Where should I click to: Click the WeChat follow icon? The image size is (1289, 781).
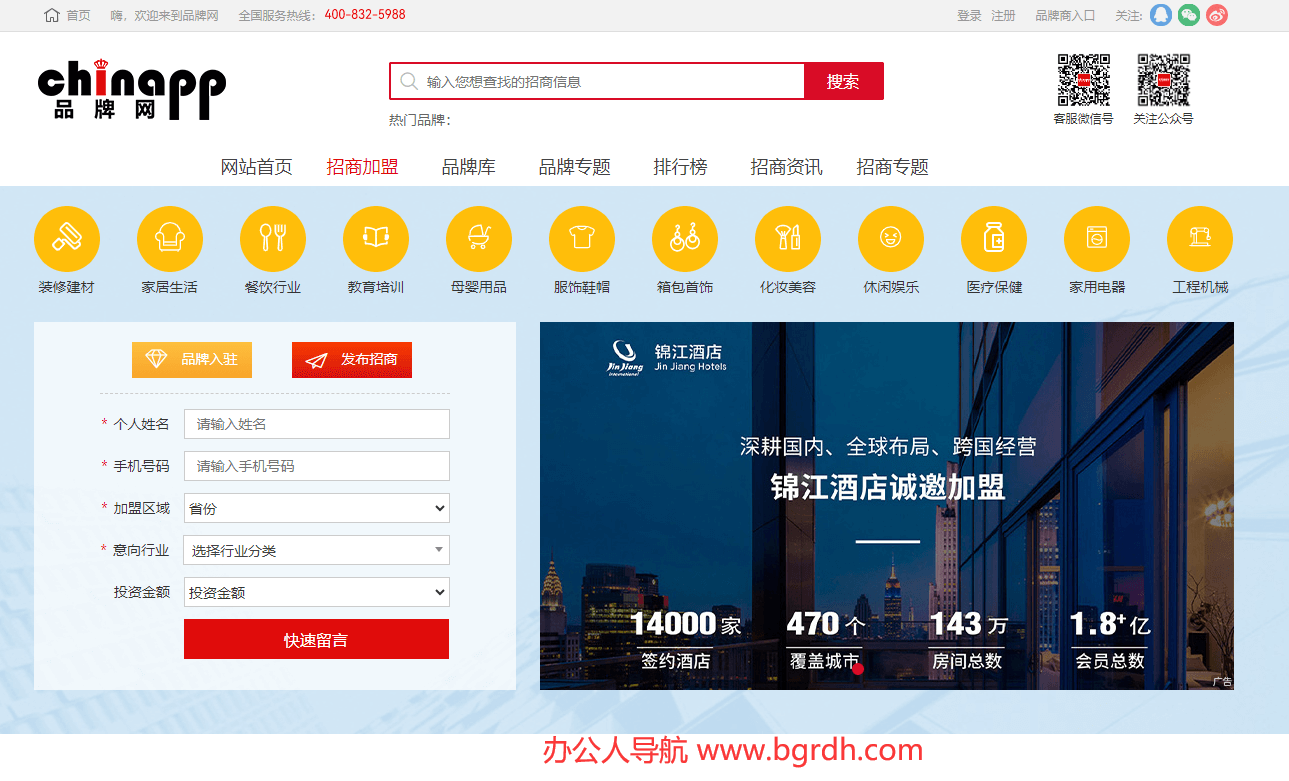tap(1189, 15)
